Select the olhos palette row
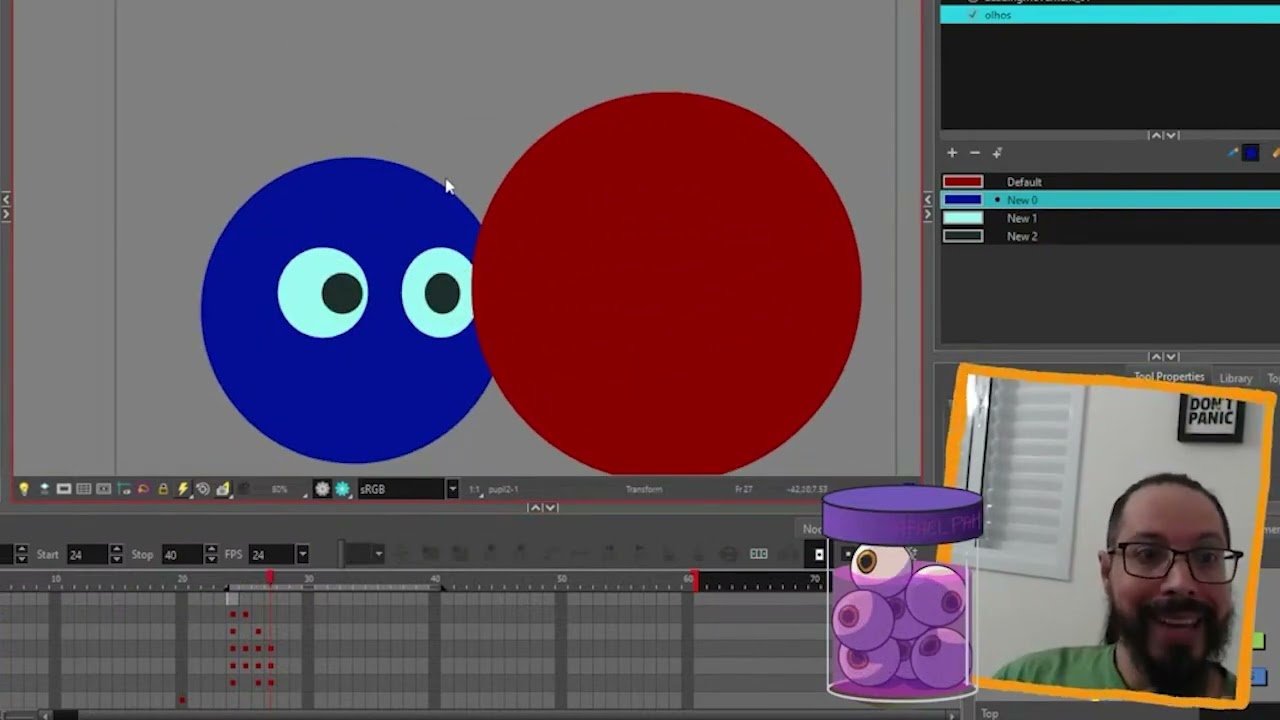This screenshot has width=1280, height=720. tap(1110, 15)
